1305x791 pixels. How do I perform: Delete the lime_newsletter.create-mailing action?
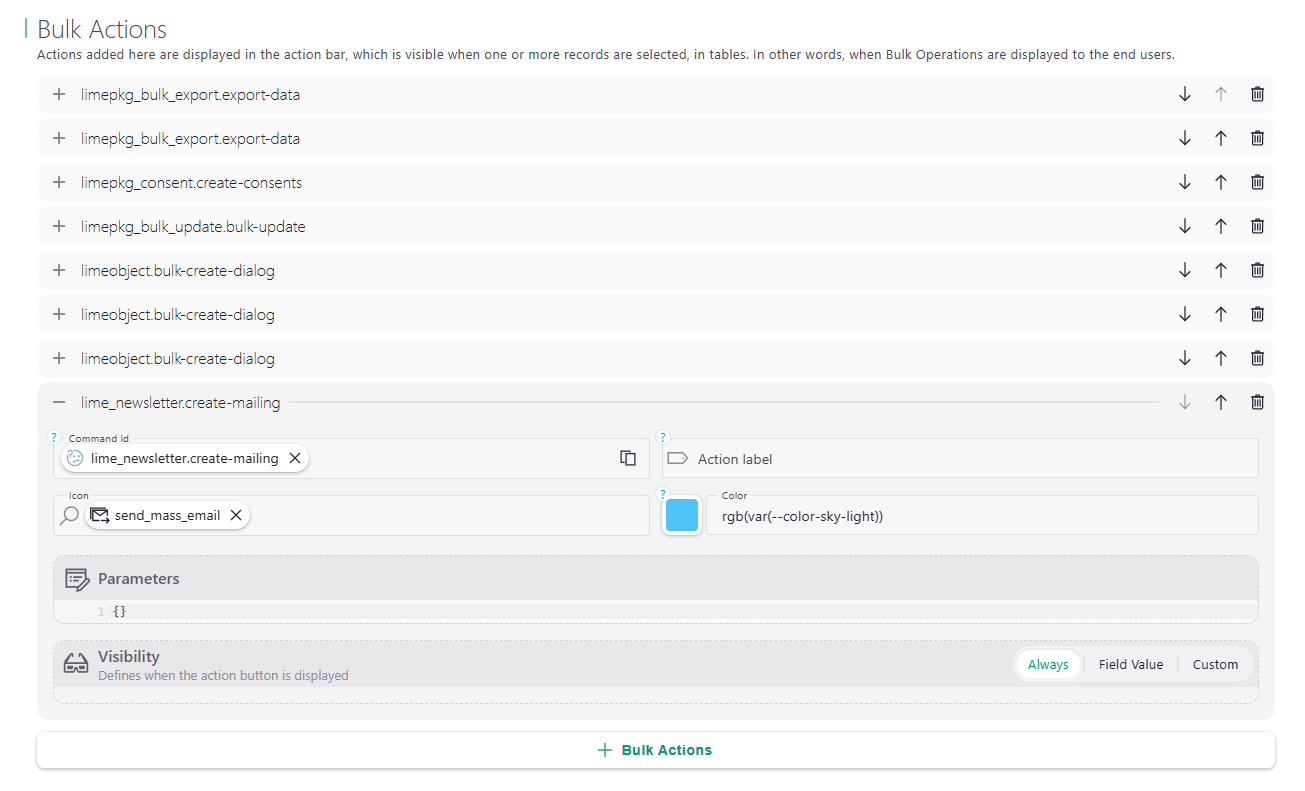pos(1257,403)
